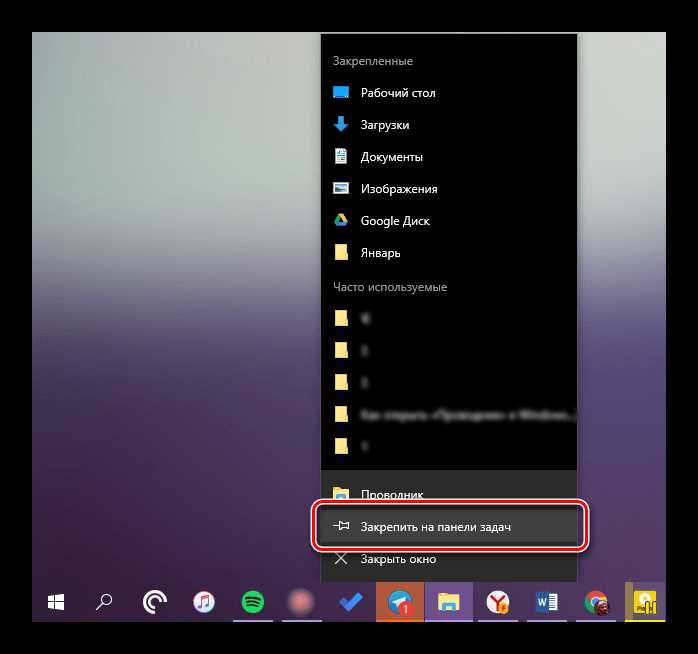
Task: Click the Google Drive triangle icon
Action: [x=341, y=220]
